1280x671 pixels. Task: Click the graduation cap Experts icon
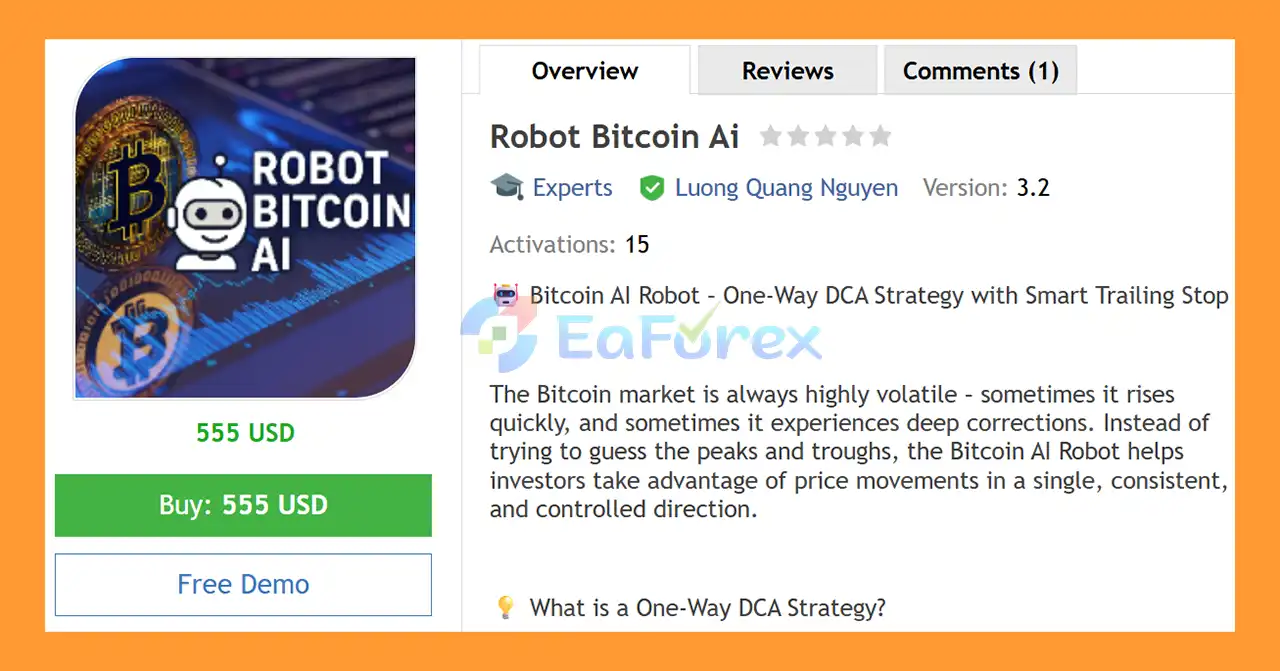pos(507,187)
